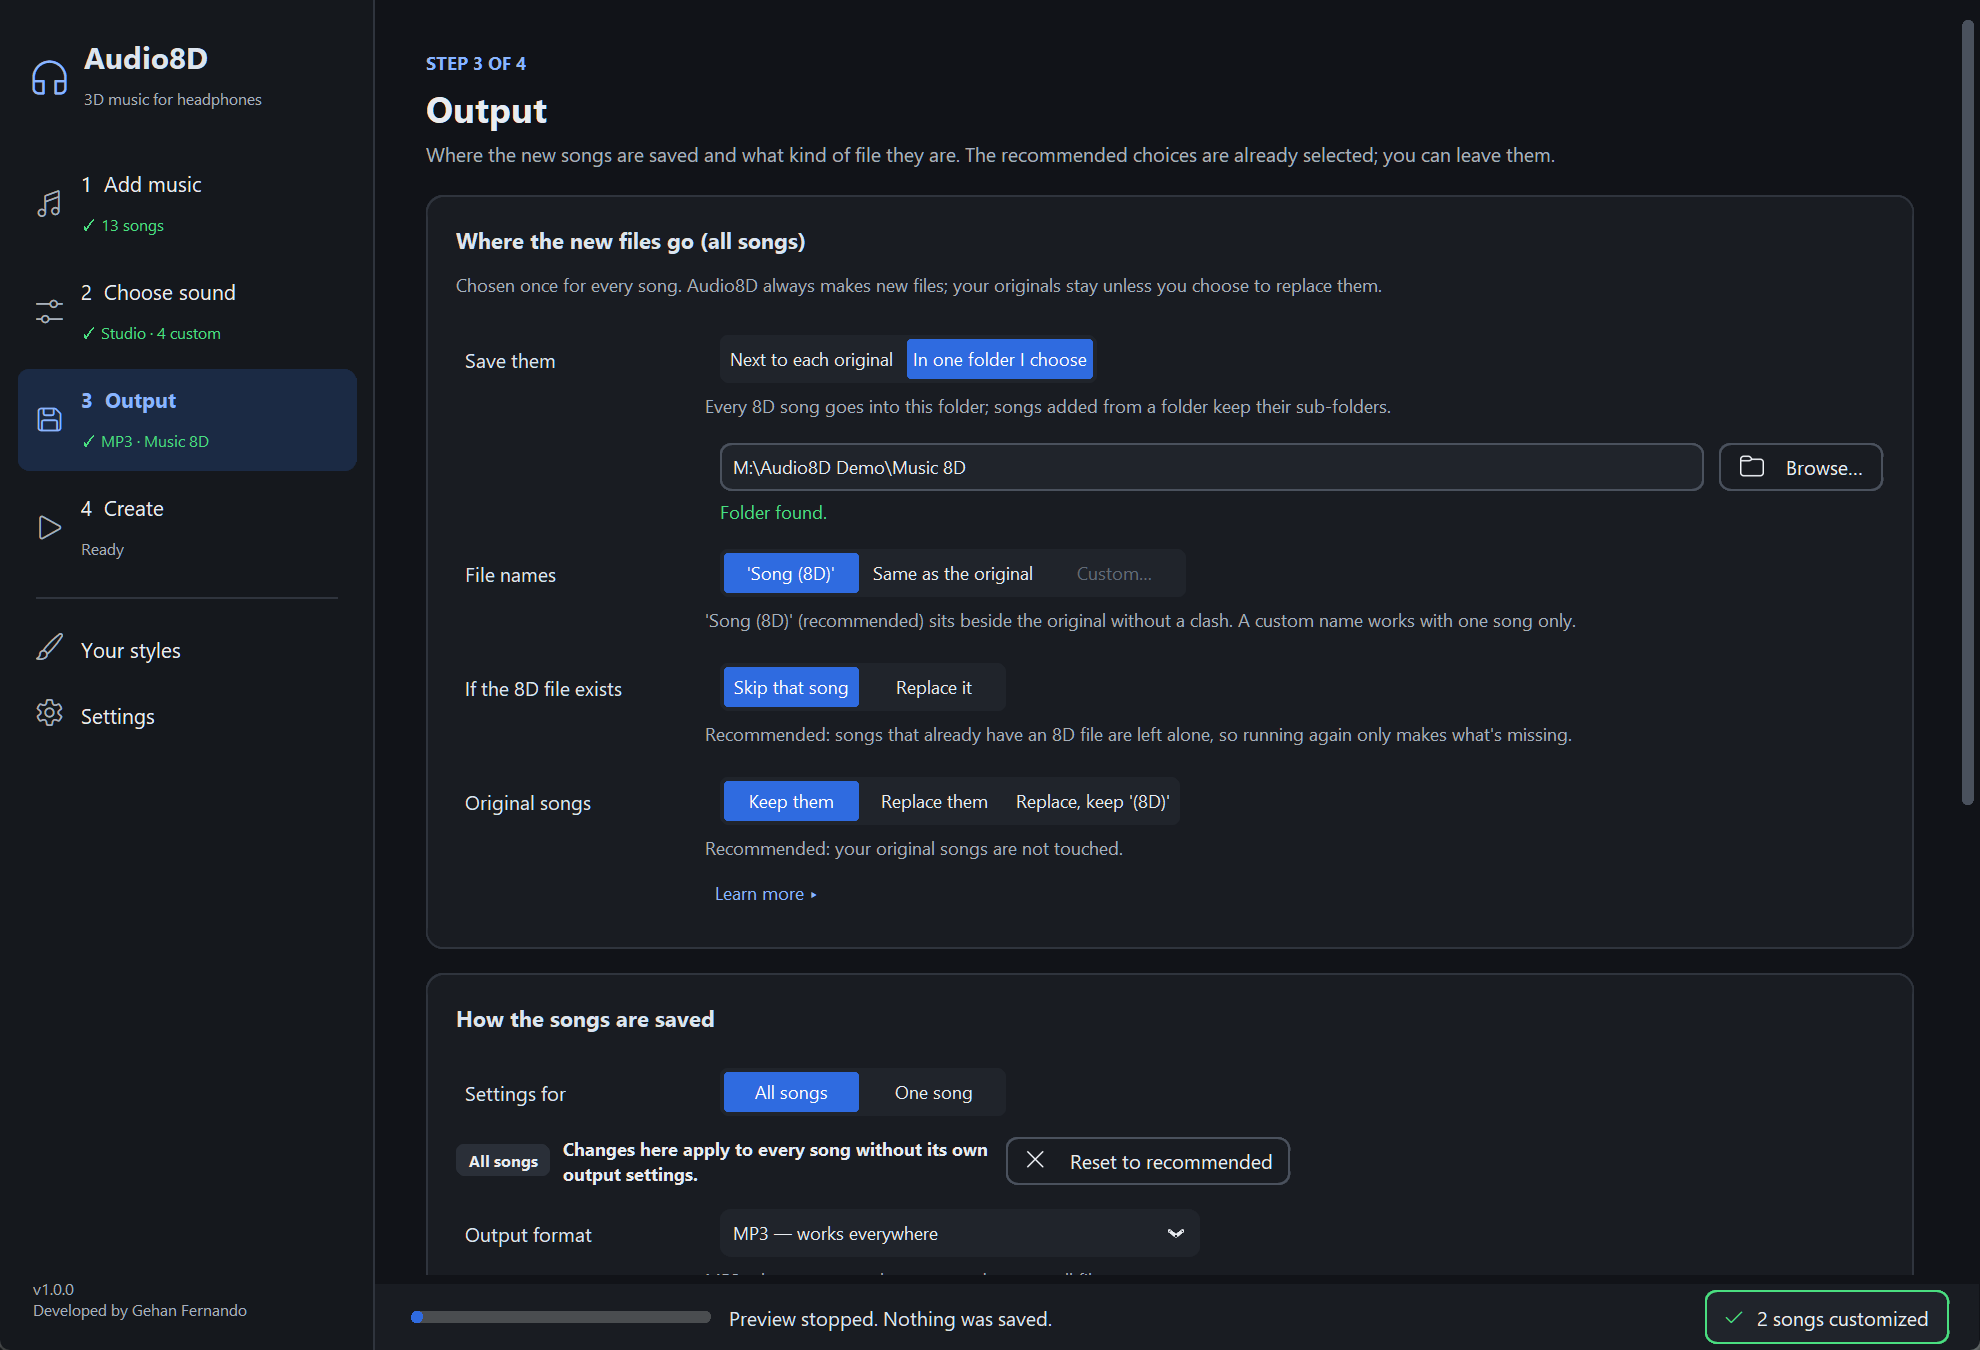Viewport: 1980px width, 1350px height.
Task: Click the gear icon beside Settings
Action: tap(49, 714)
